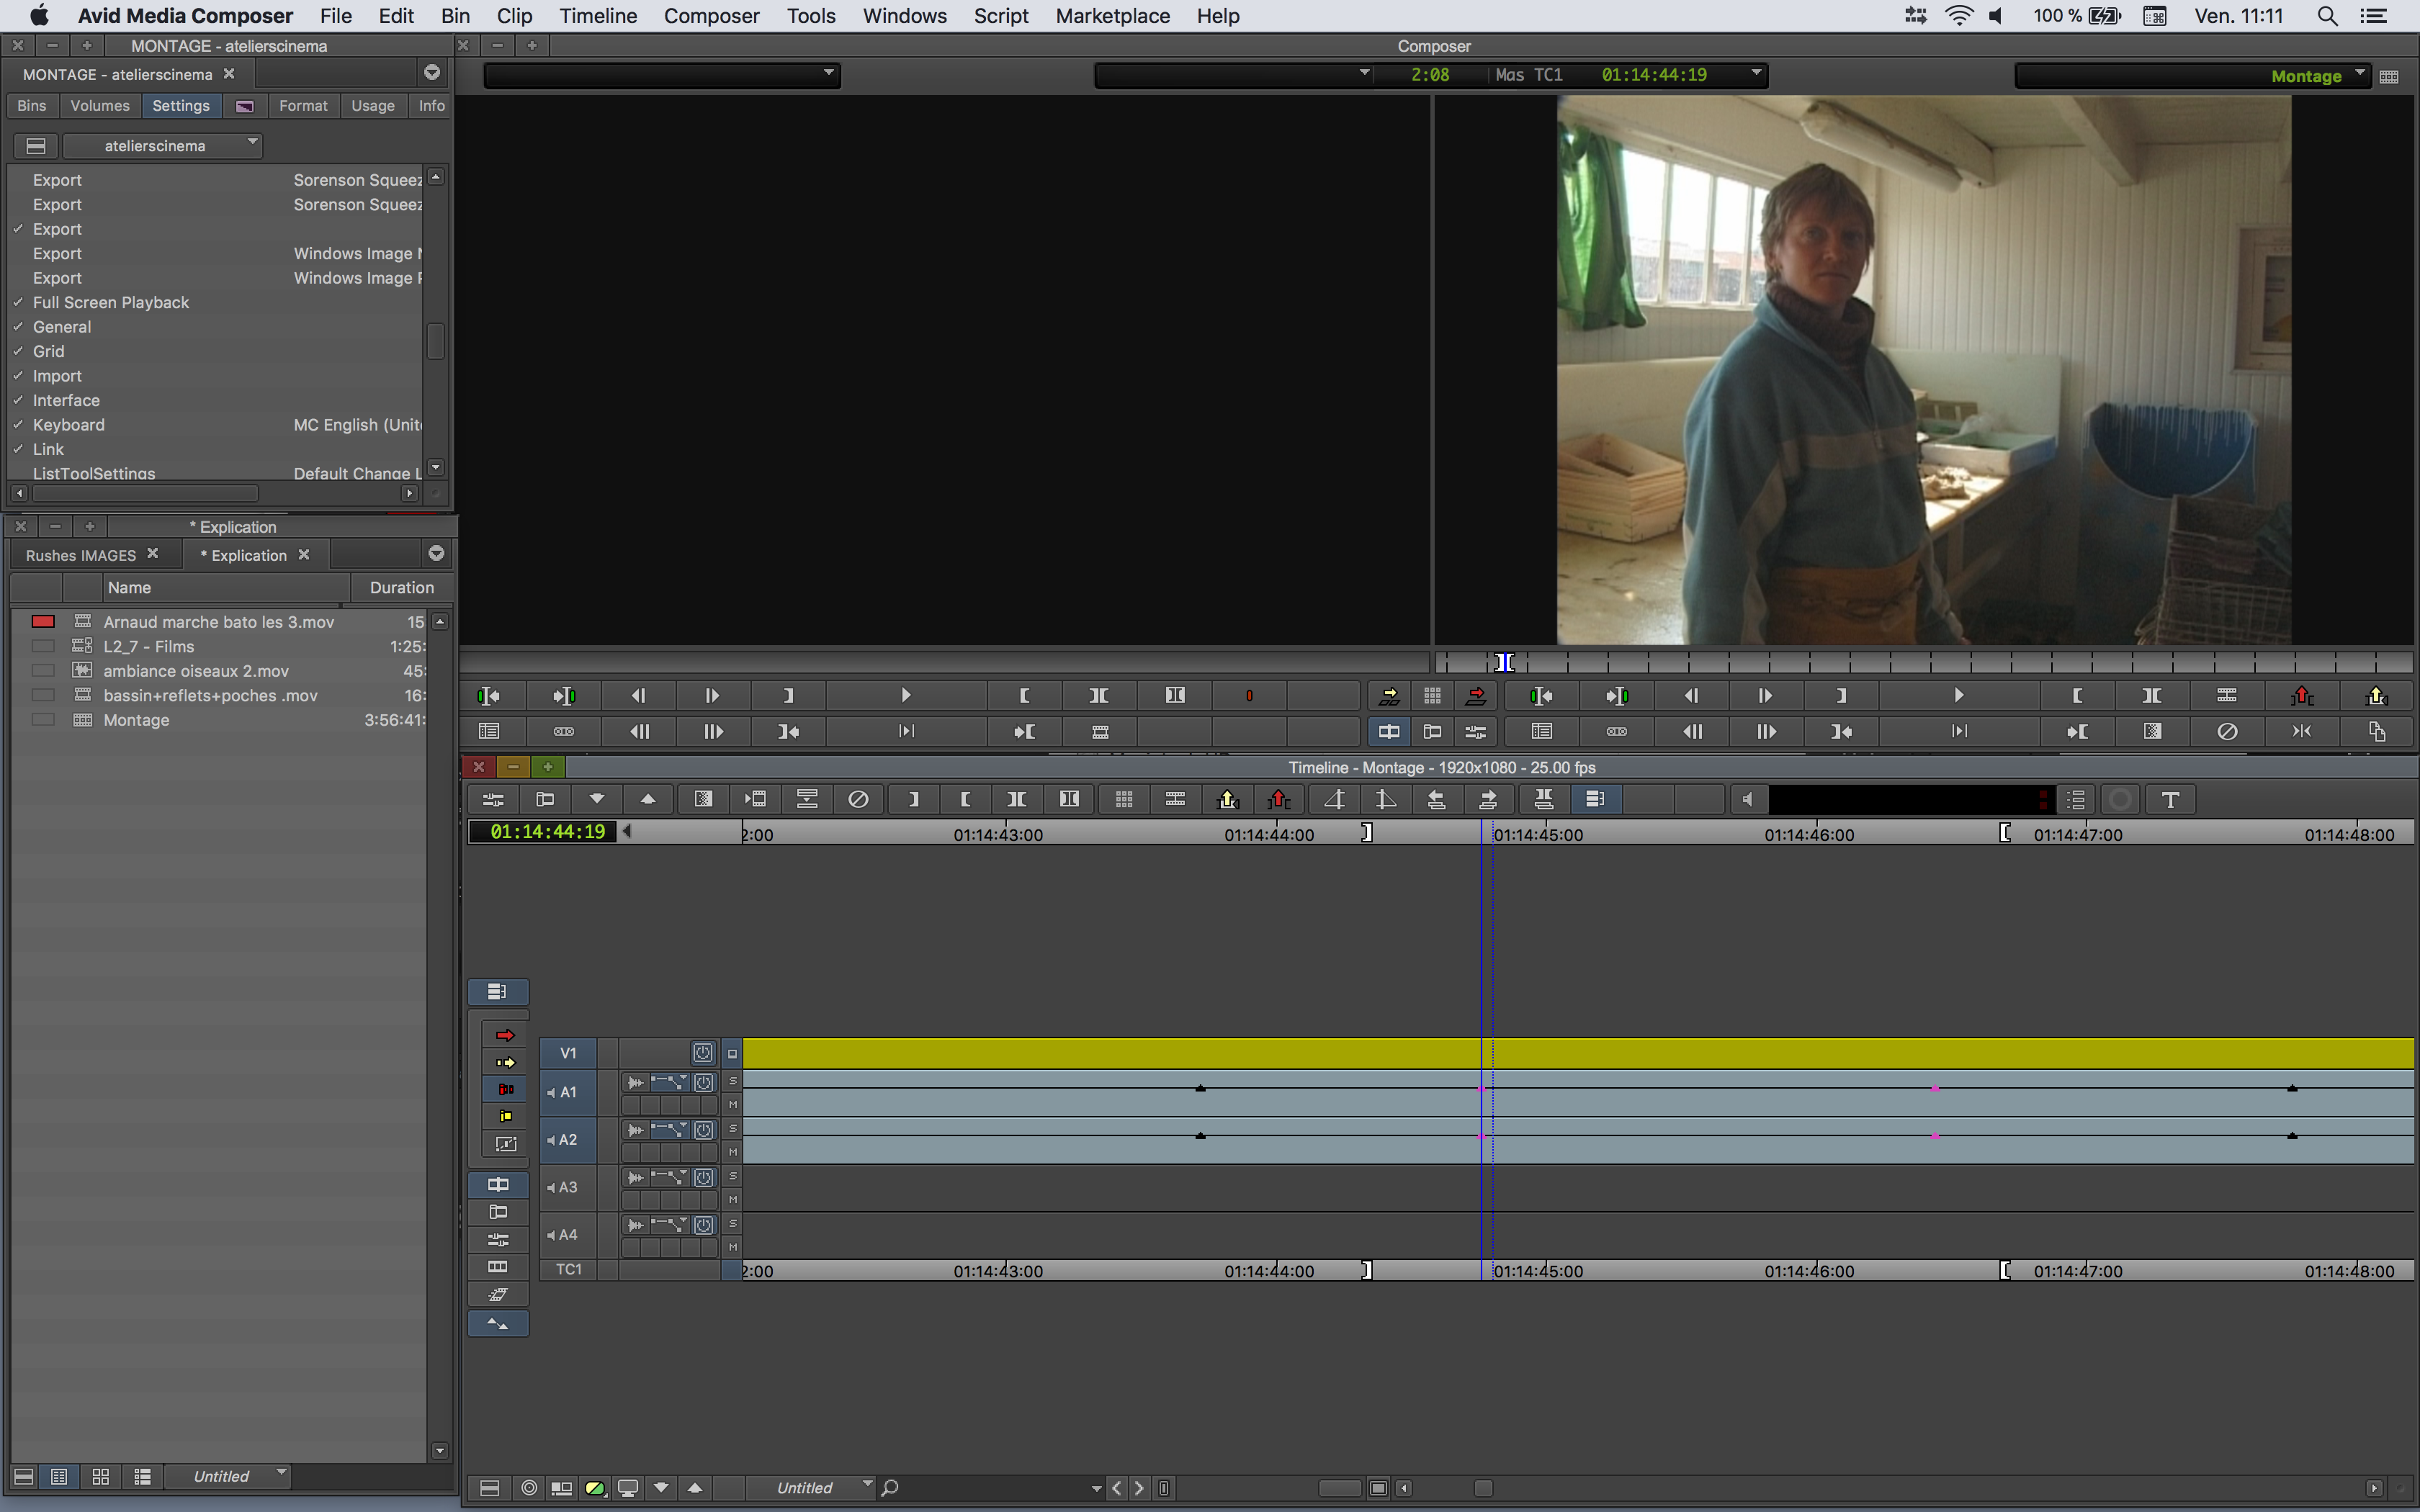Click the Remove Effect icon in the timeline toolbar

858,799
